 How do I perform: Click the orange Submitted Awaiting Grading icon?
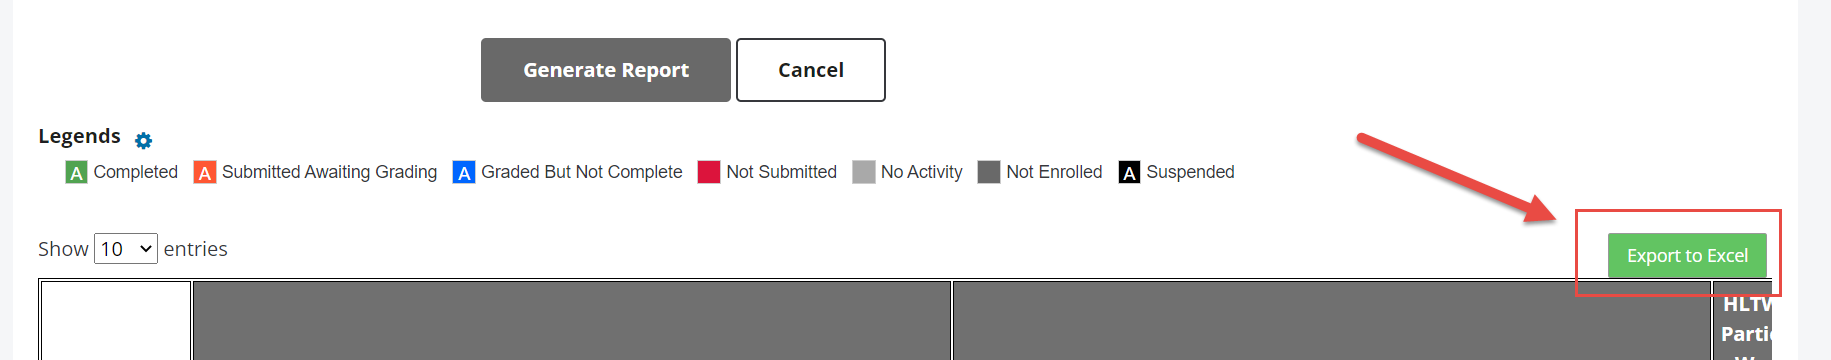click(x=205, y=173)
